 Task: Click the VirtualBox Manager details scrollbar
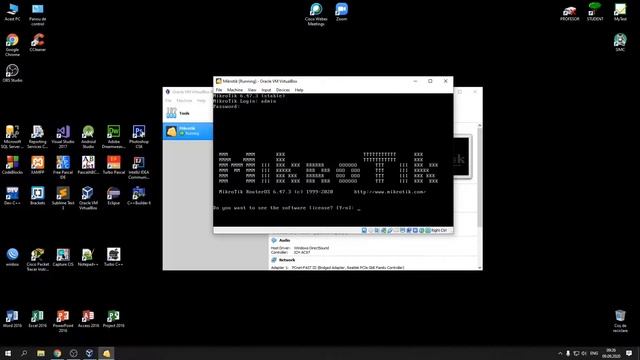click(x=480, y=196)
